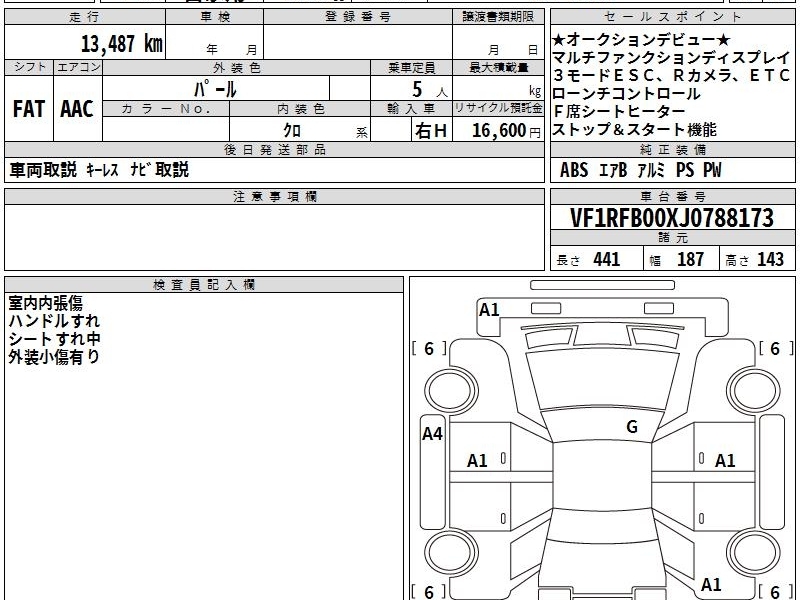Click the 後日発送部品 header

click(x=274, y=149)
